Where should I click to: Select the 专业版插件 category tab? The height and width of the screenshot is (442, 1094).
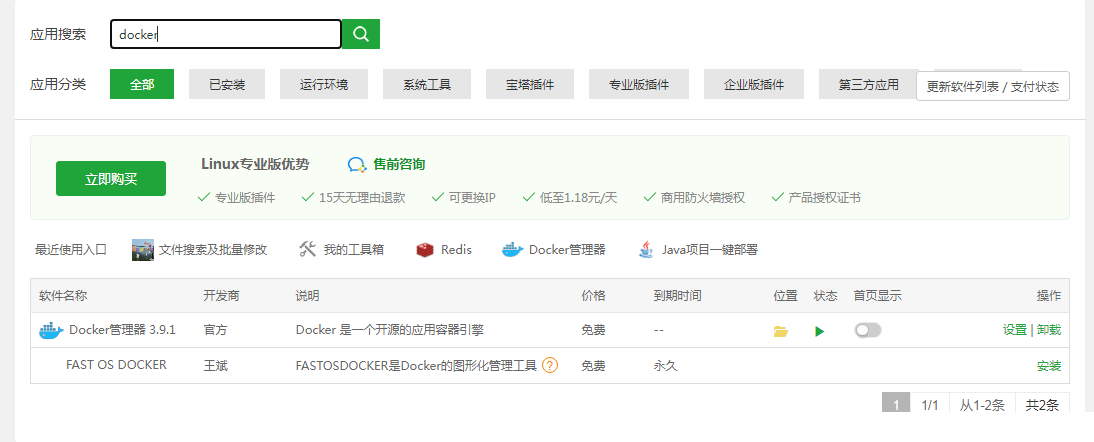click(x=639, y=84)
